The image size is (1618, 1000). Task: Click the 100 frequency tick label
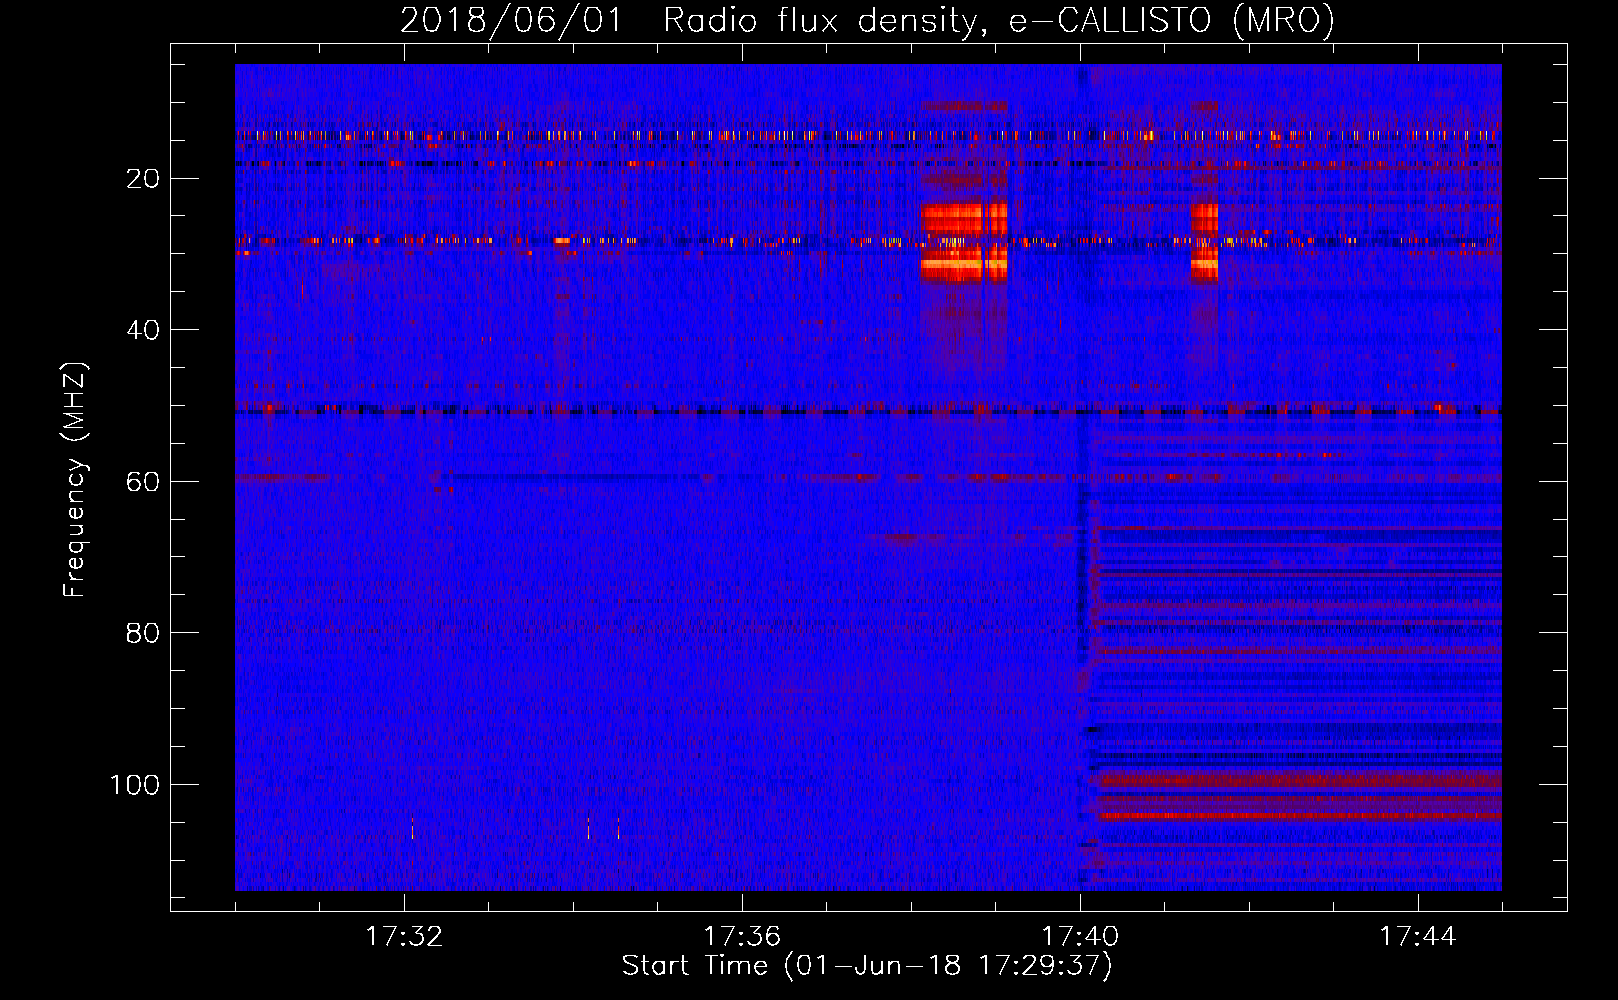point(134,785)
